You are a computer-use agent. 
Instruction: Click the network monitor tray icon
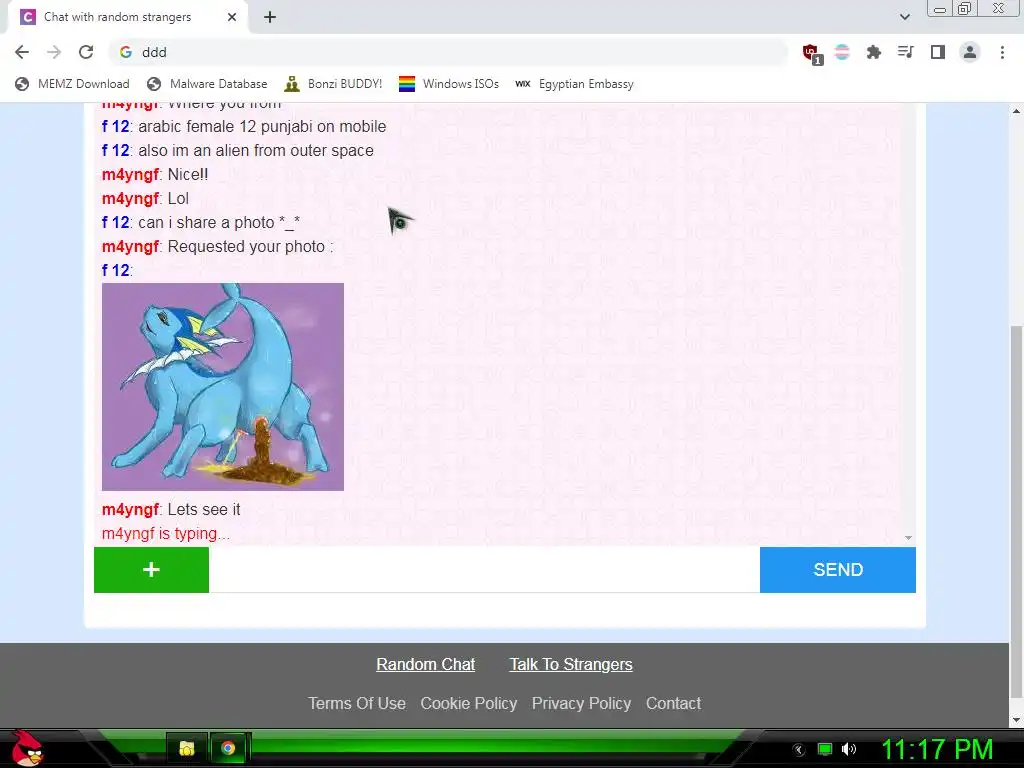pos(825,750)
